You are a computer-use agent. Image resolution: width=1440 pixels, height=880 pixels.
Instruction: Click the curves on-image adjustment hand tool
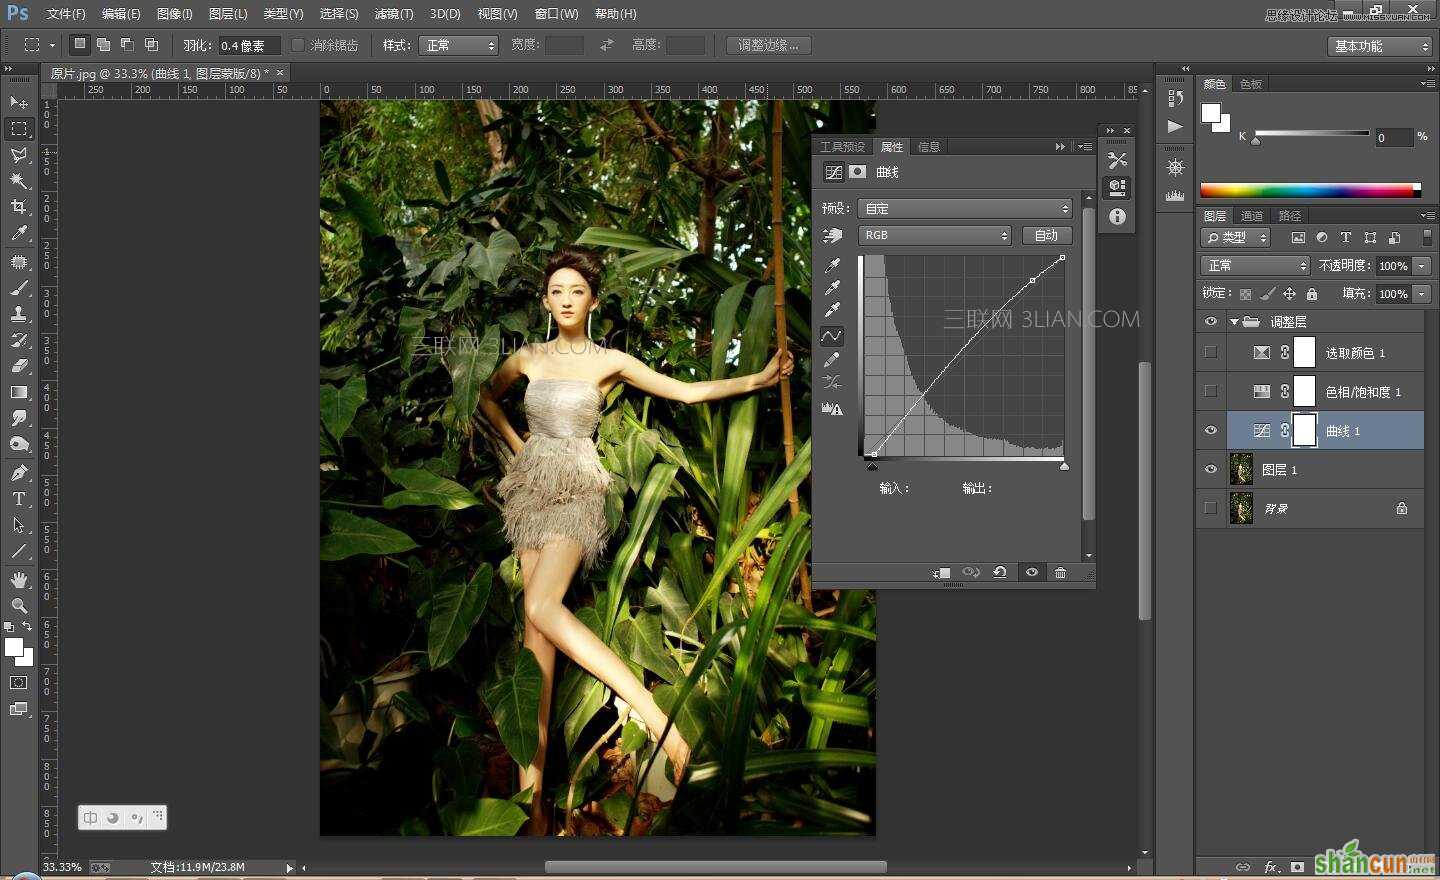click(832, 236)
